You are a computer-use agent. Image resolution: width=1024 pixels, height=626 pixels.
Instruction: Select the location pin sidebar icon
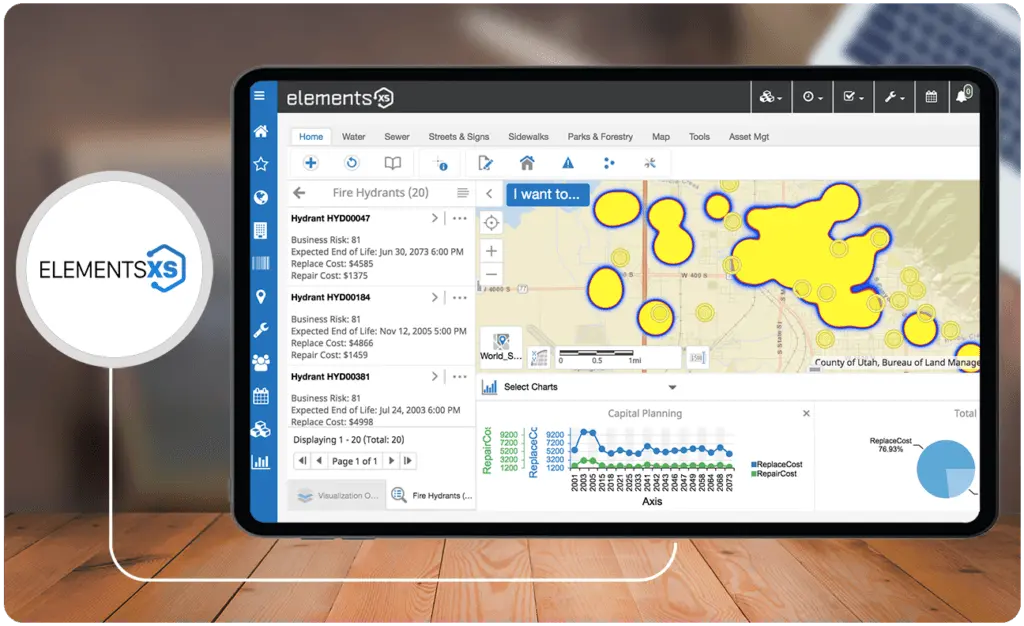click(x=261, y=296)
